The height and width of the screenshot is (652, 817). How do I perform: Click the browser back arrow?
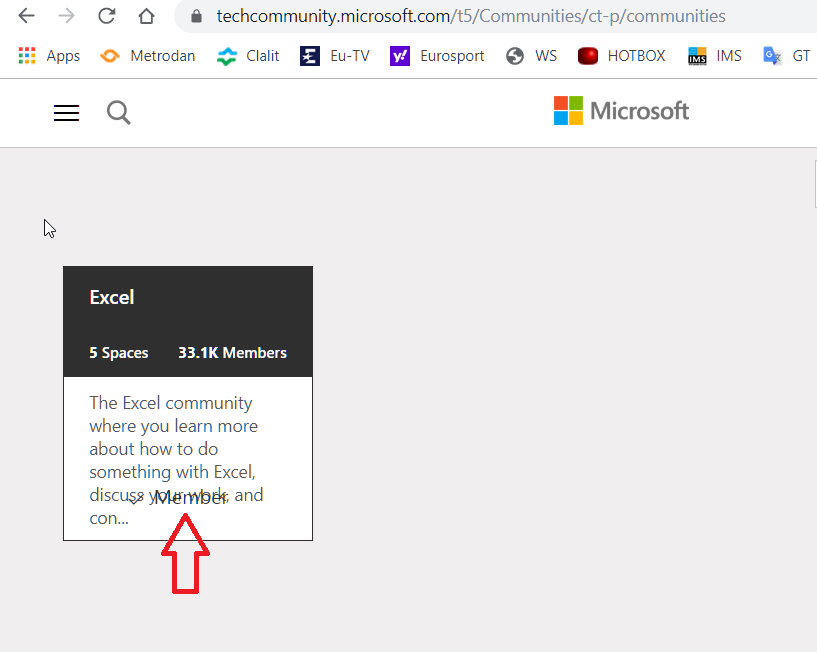pyautogui.click(x=25, y=15)
